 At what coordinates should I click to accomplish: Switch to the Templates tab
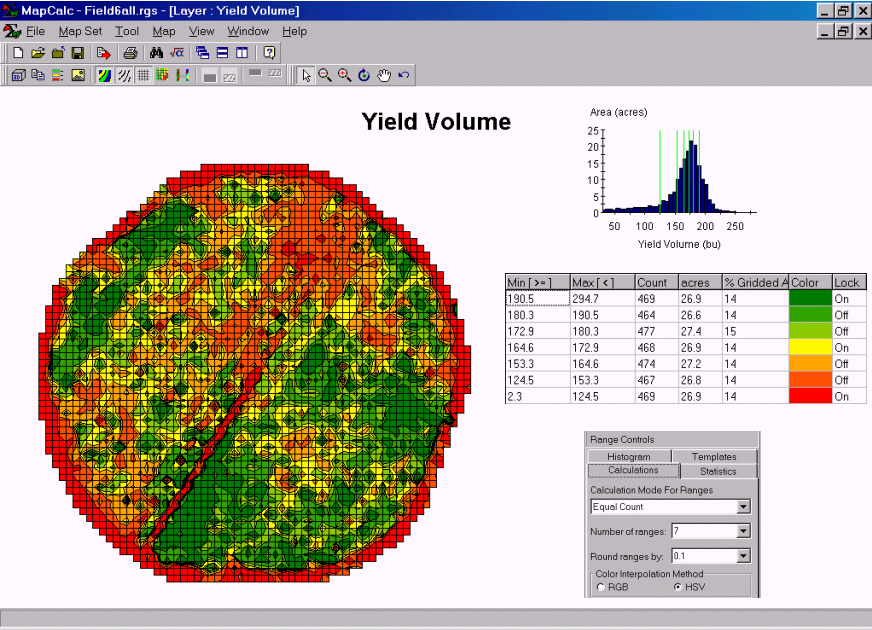click(x=714, y=457)
